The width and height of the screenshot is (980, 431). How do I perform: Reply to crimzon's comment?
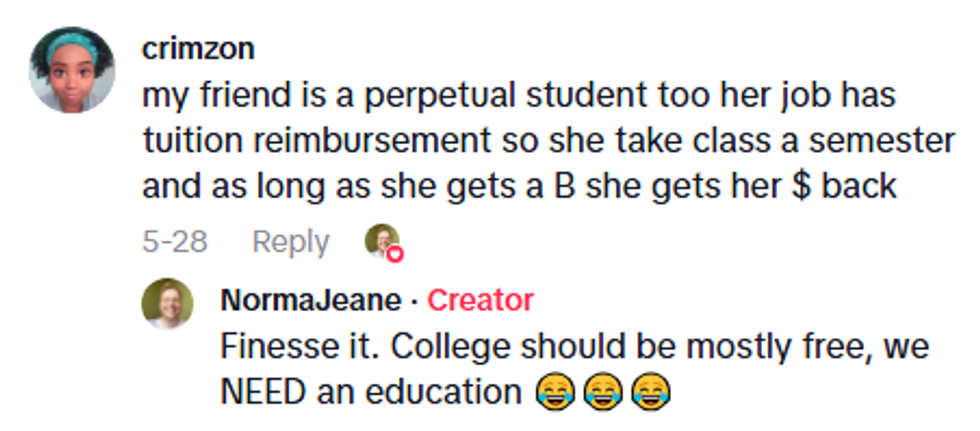point(290,242)
